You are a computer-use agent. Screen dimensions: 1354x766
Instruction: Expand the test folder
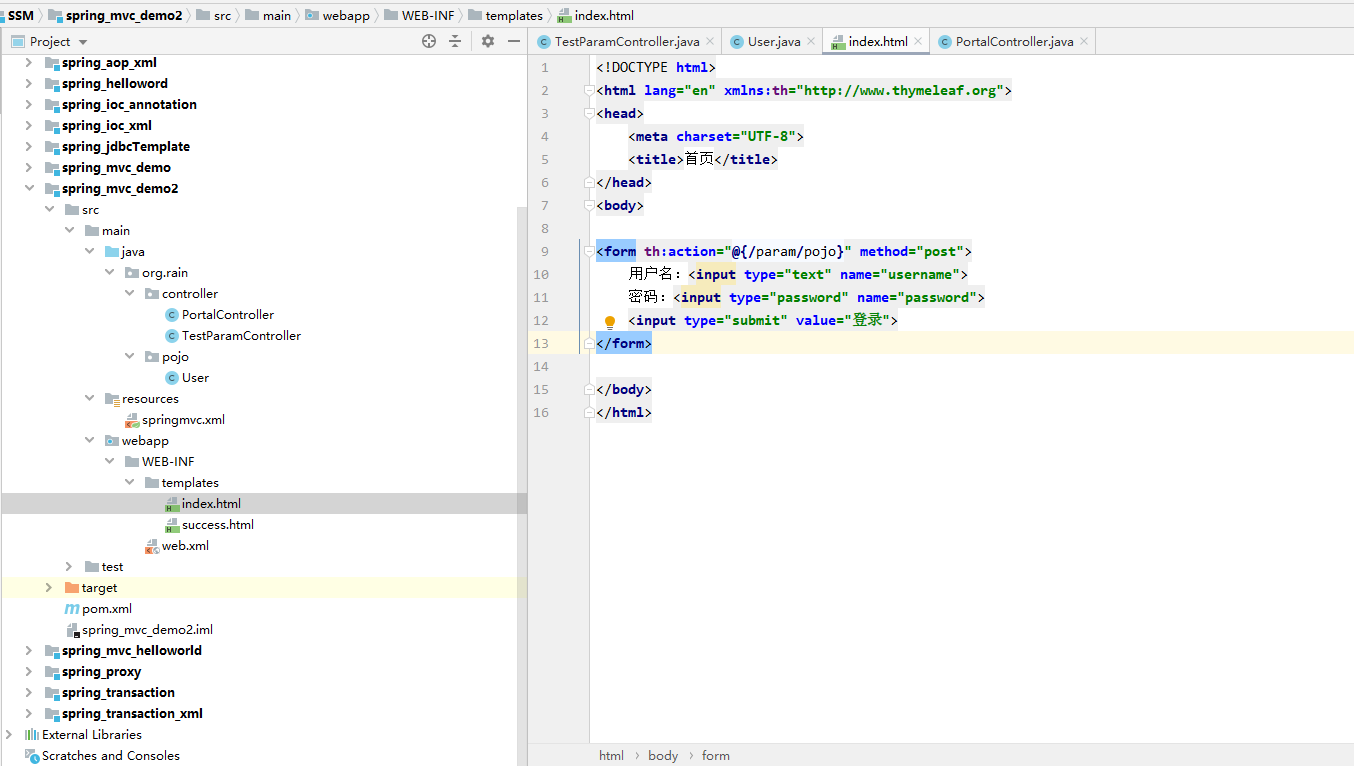(68, 567)
